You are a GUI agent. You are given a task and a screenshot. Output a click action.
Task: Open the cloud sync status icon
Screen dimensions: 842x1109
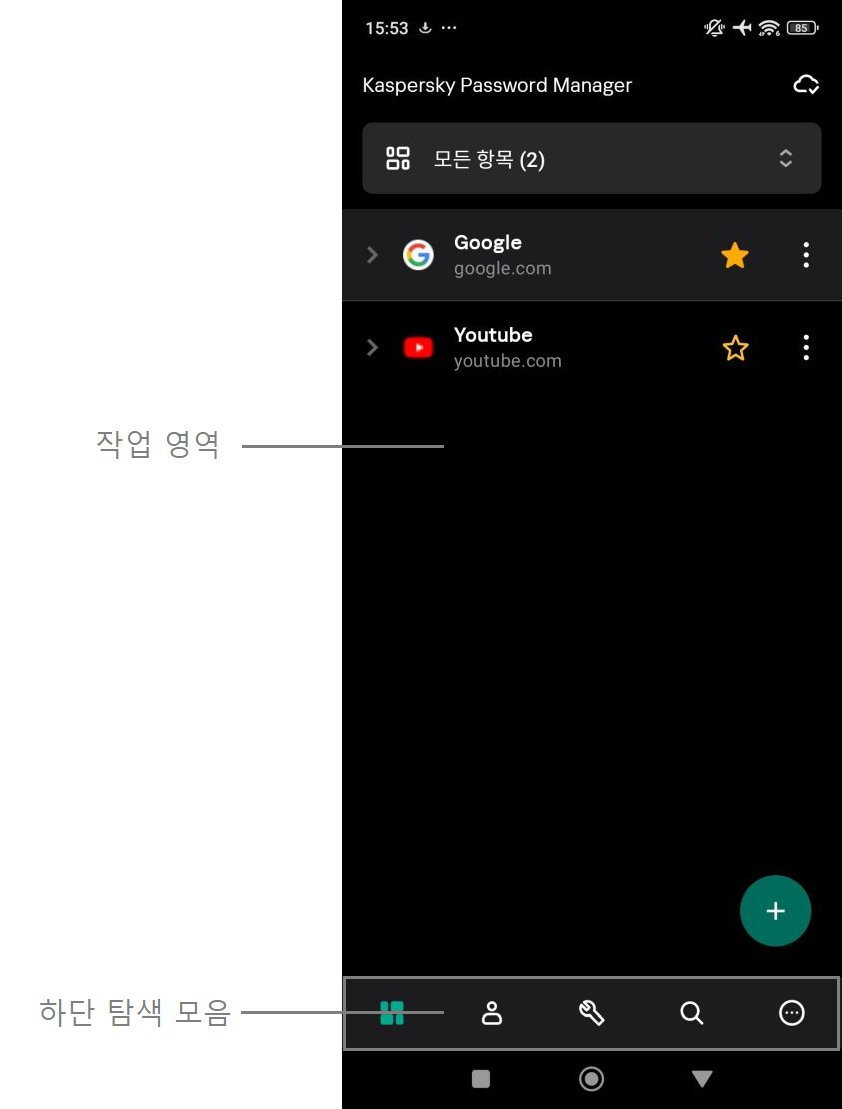[805, 85]
